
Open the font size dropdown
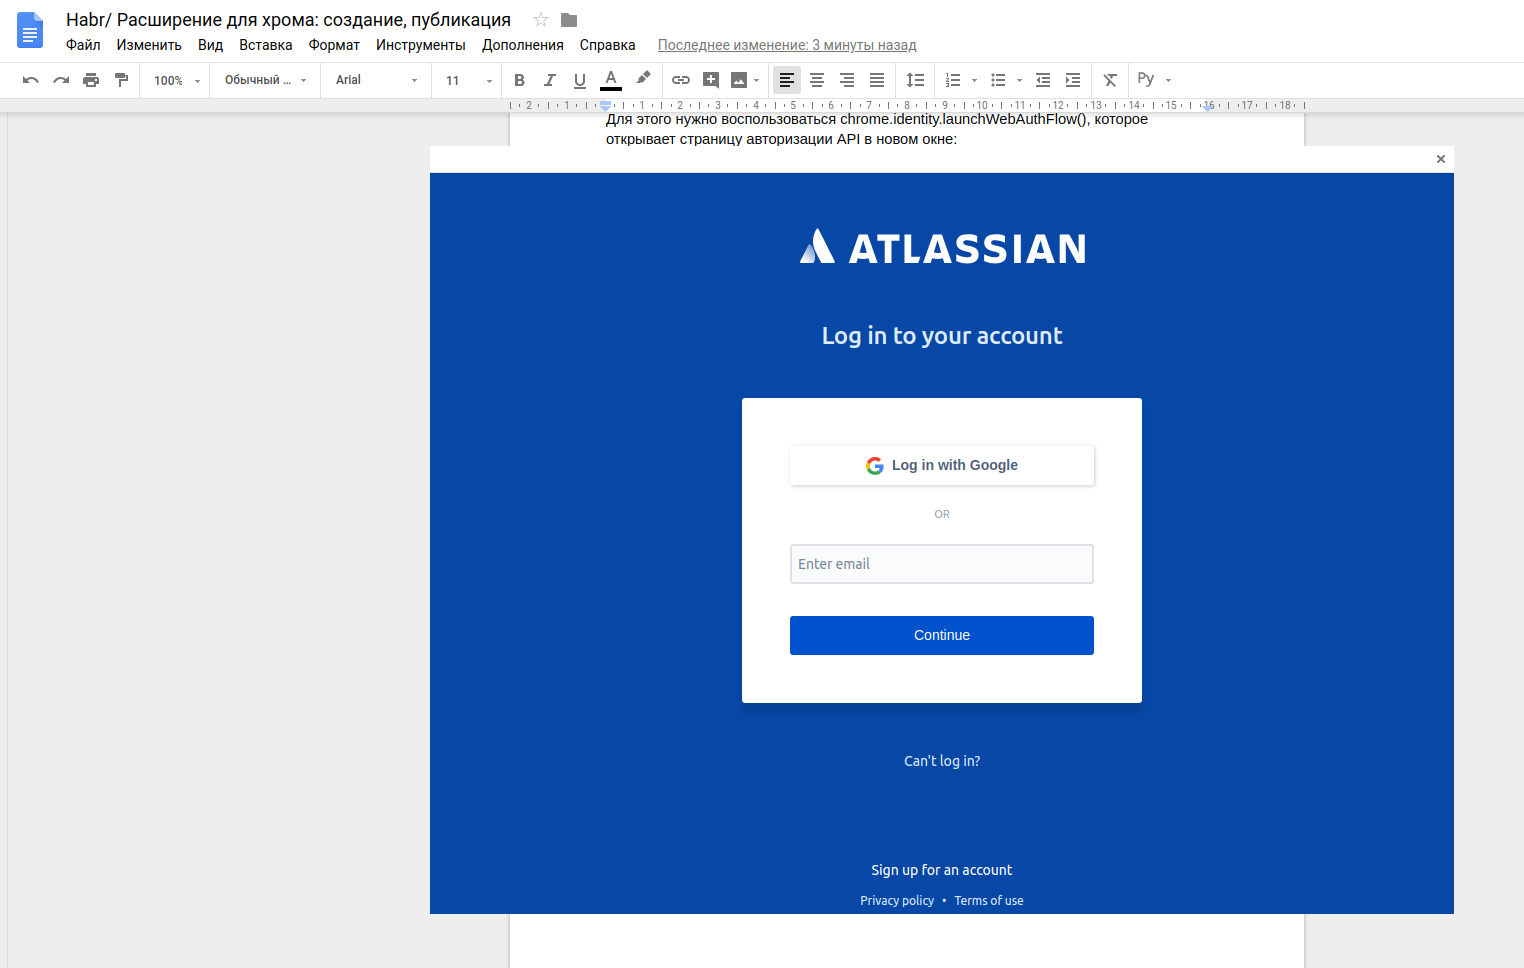[x=468, y=80]
